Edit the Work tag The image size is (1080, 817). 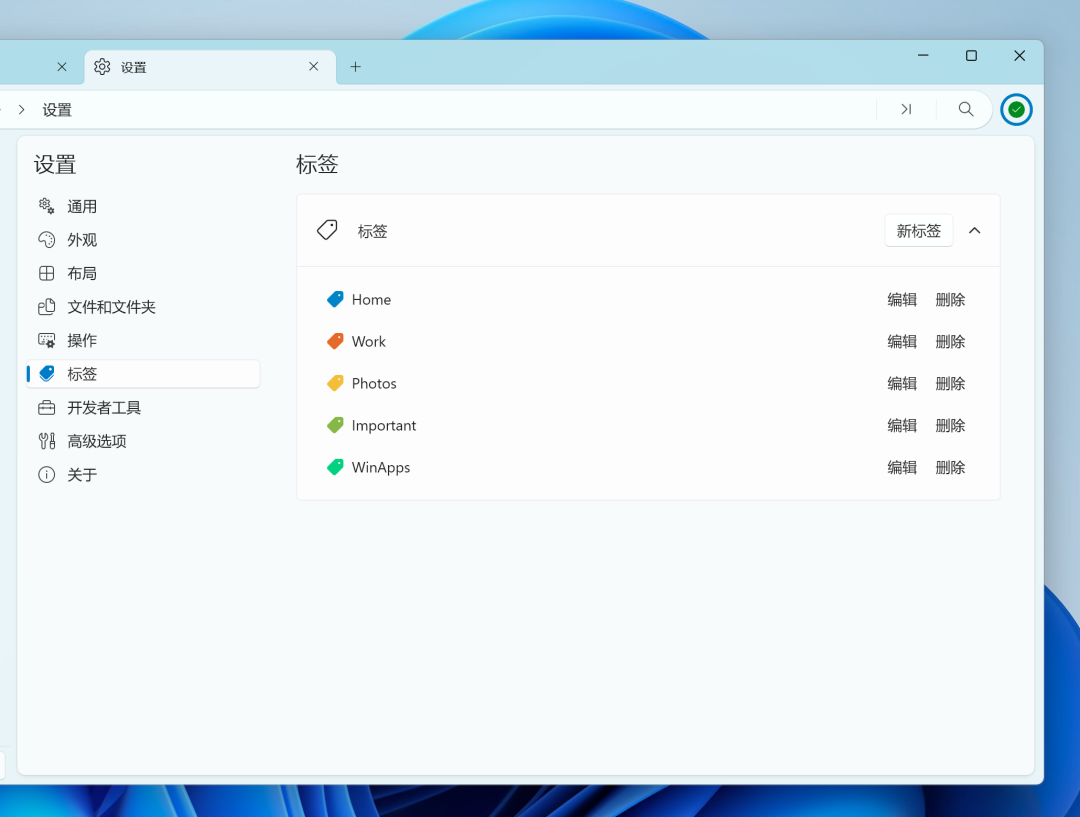[902, 342]
